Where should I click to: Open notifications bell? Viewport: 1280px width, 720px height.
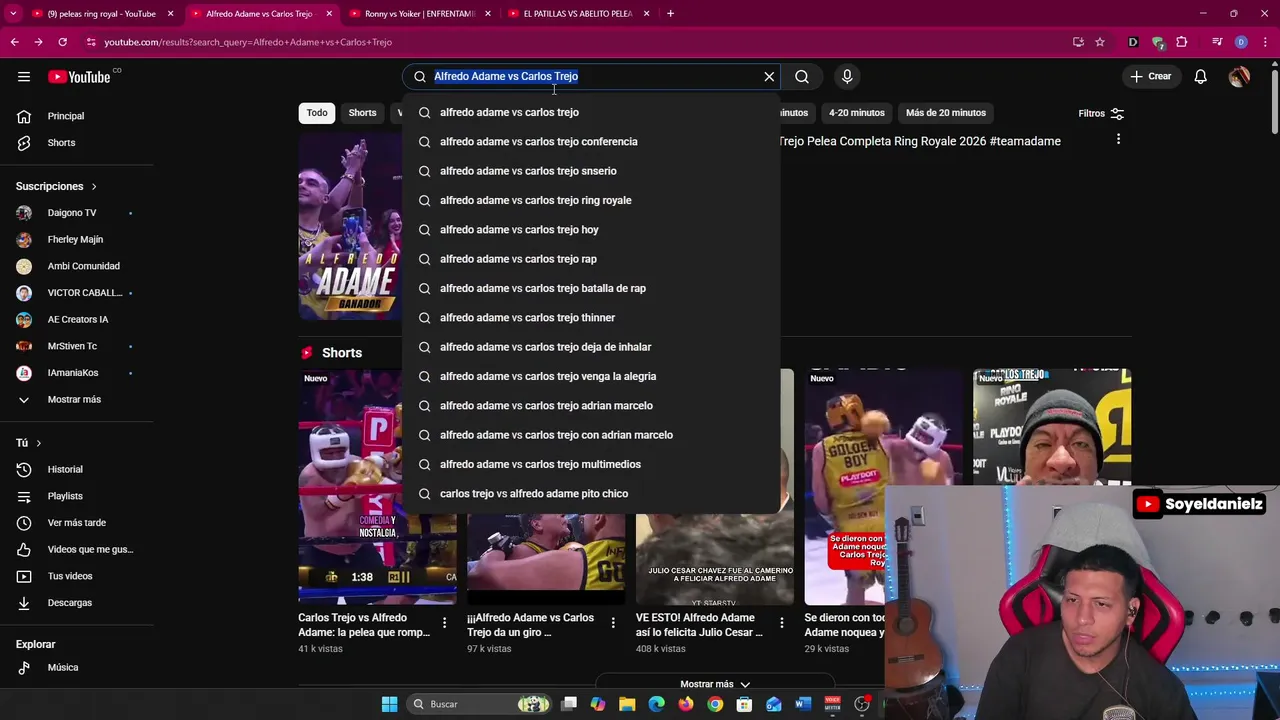click(1200, 76)
